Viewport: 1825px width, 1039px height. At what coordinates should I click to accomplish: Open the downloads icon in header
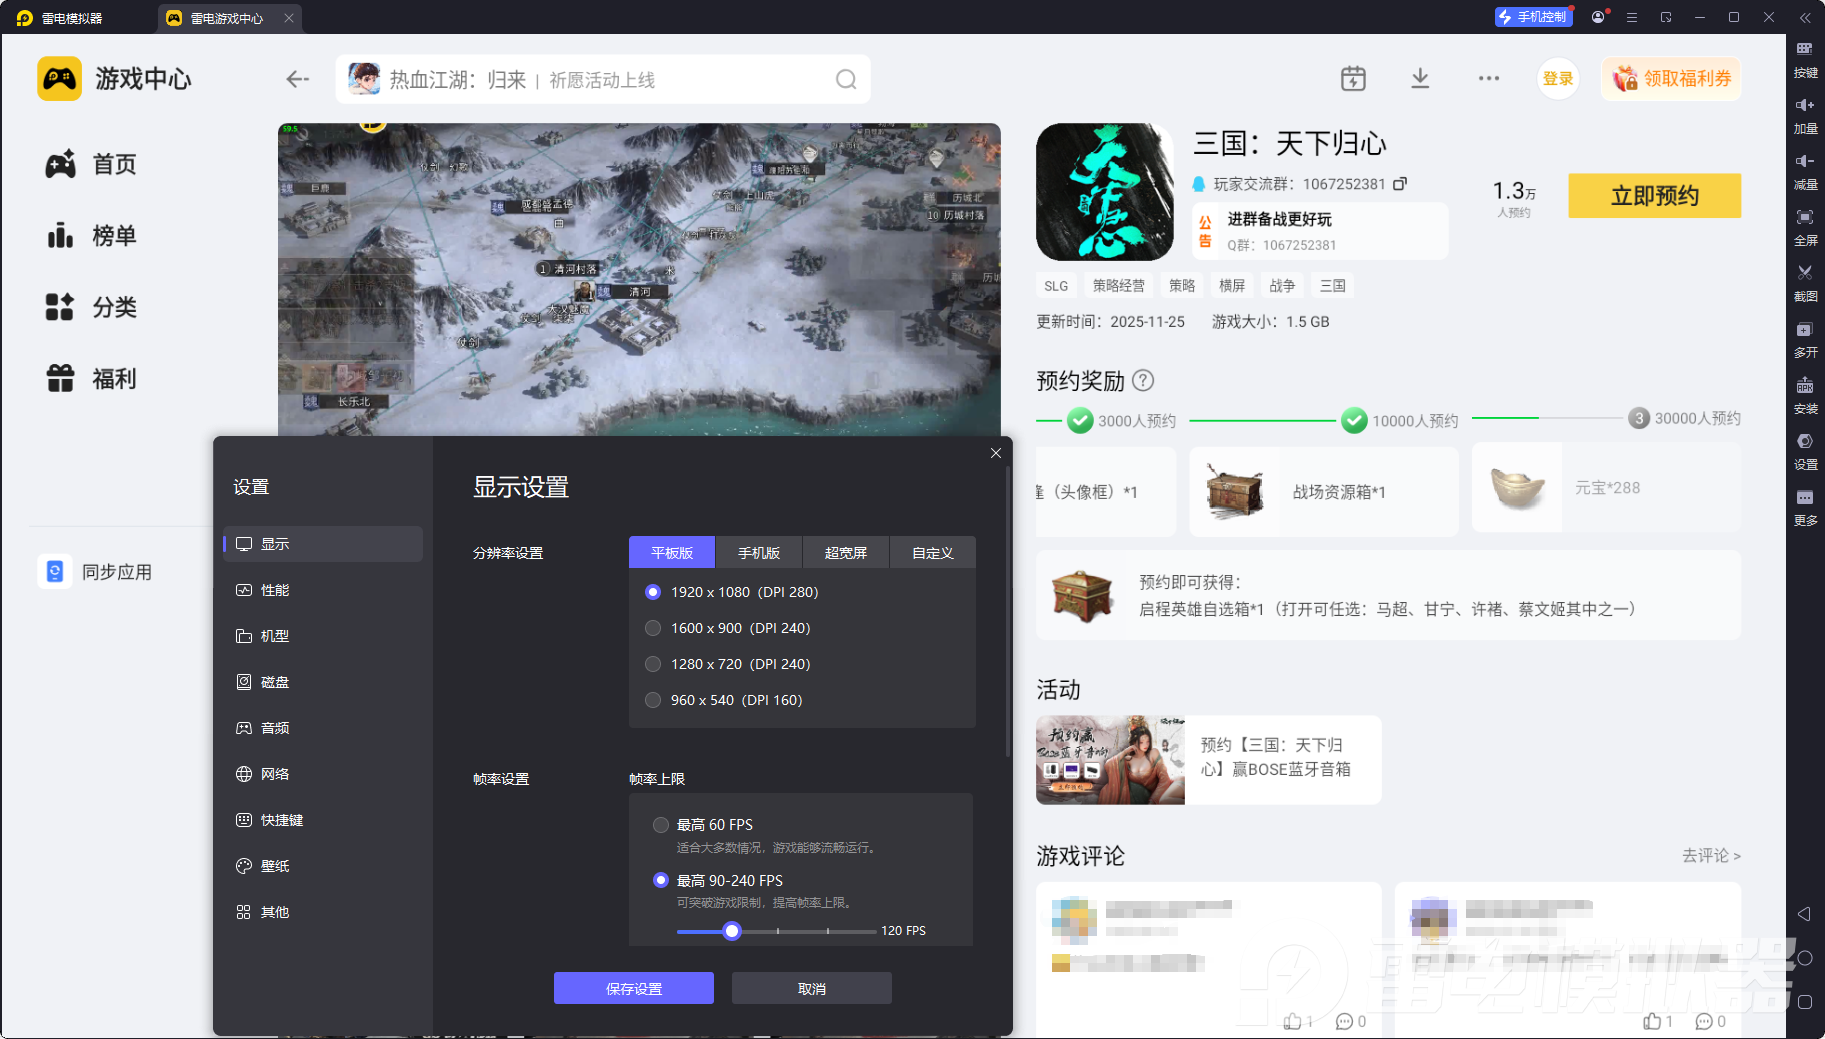(x=1420, y=78)
